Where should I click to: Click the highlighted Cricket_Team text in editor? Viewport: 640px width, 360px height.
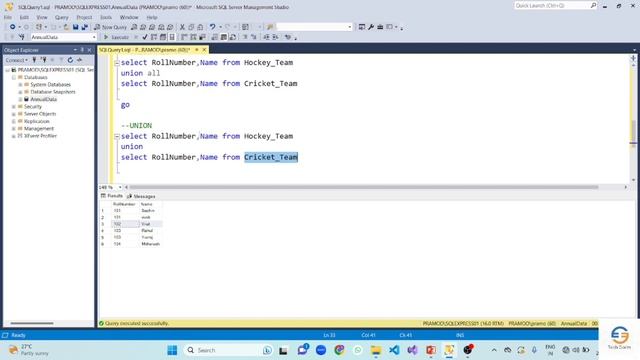point(271,157)
